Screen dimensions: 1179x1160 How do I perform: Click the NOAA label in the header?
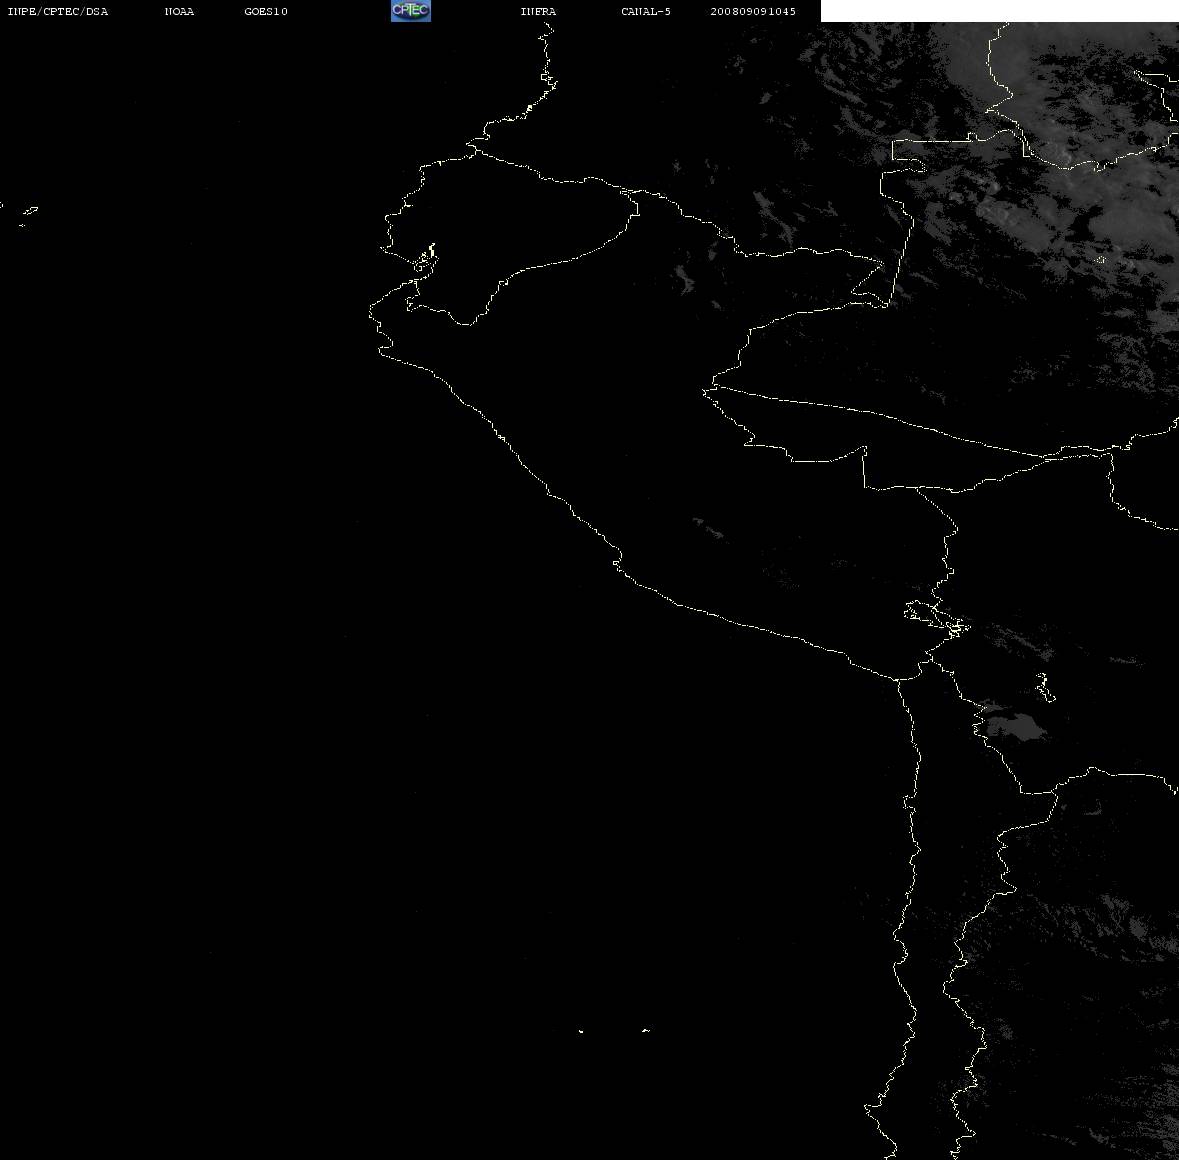(x=179, y=11)
